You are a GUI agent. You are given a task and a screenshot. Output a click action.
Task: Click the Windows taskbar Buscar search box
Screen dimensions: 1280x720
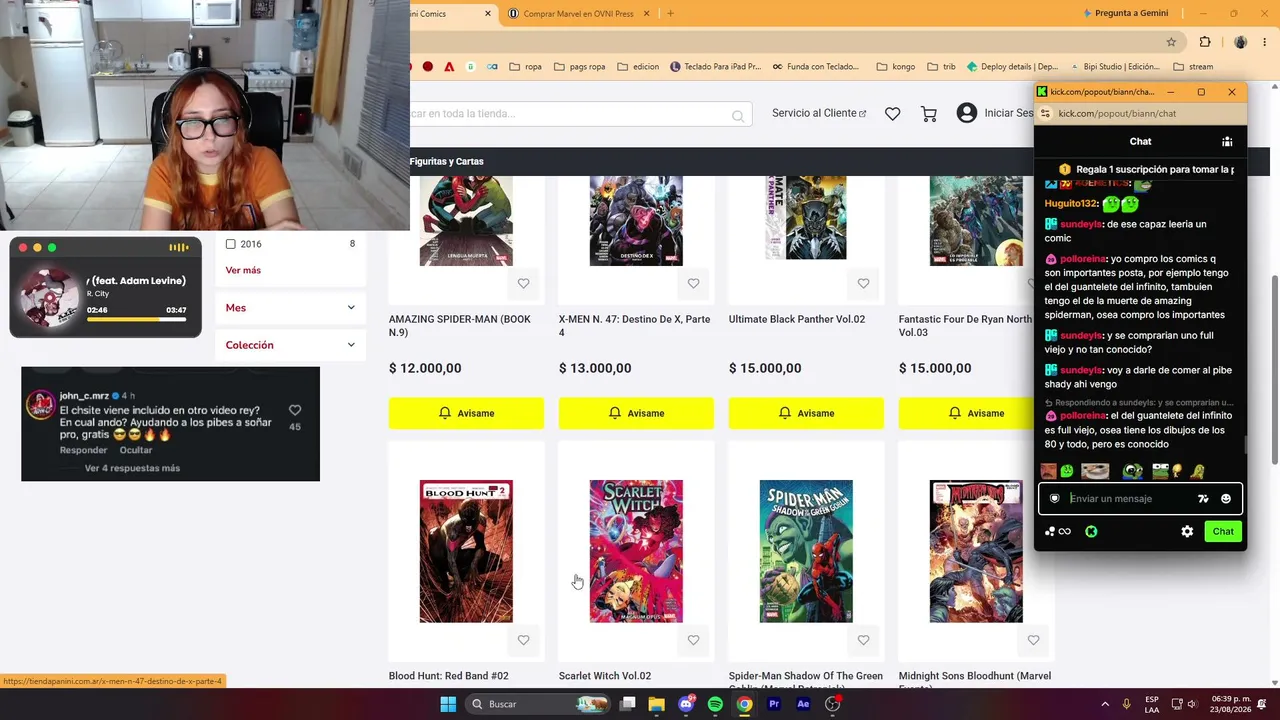click(x=536, y=704)
